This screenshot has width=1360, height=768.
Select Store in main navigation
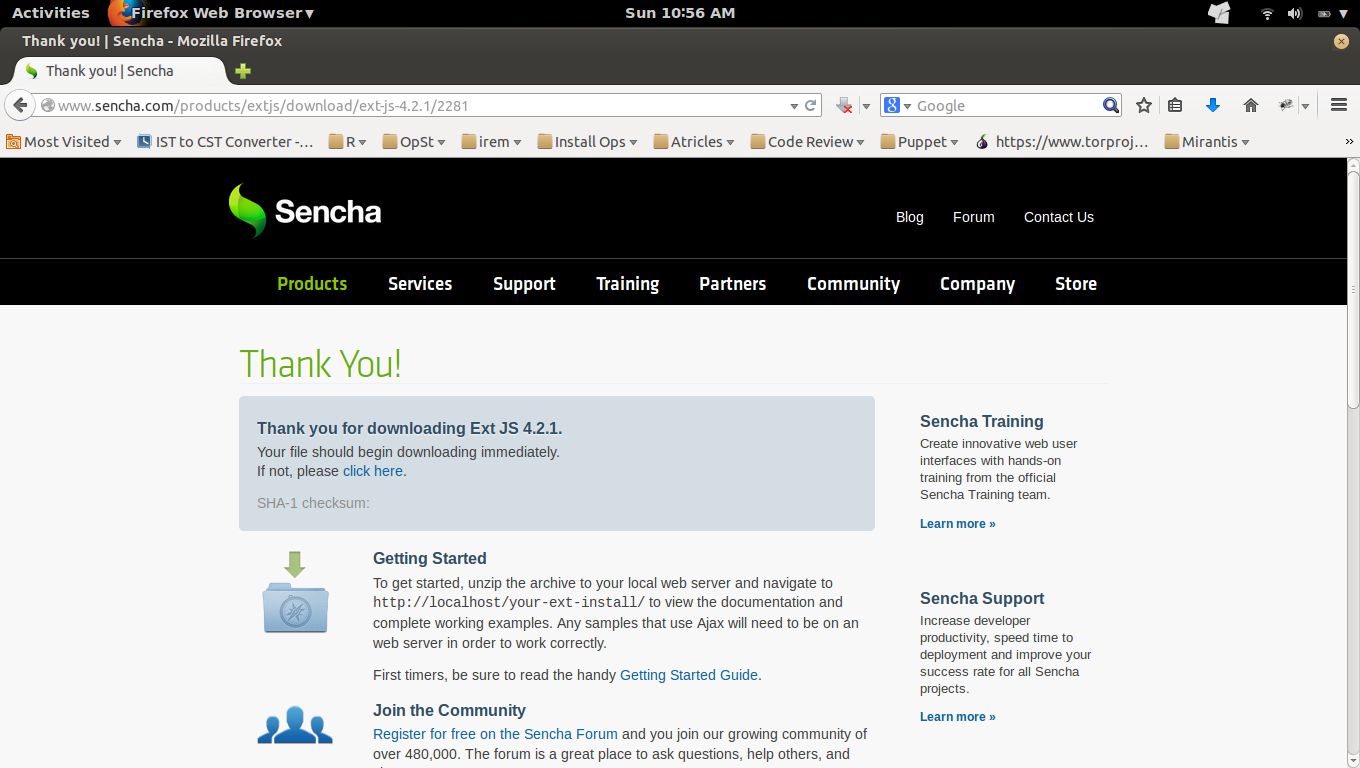click(x=1076, y=284)
